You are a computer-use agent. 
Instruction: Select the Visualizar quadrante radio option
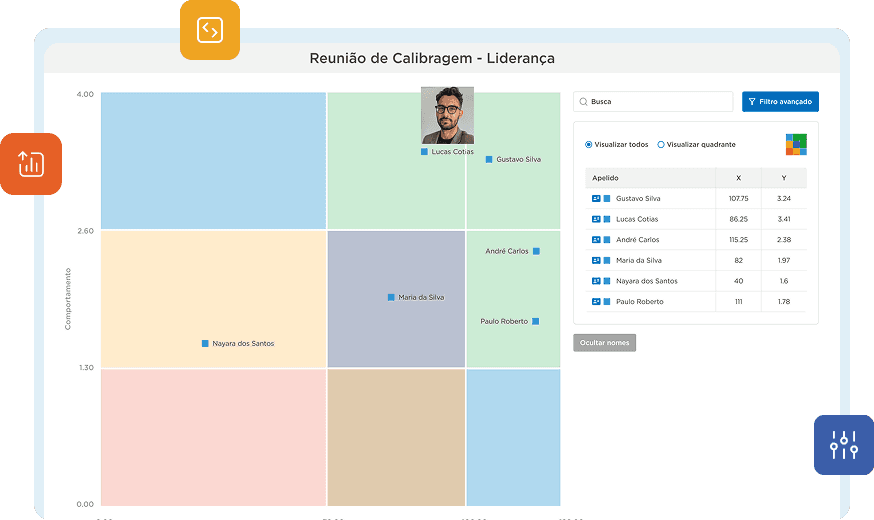(x=661, y=145)
